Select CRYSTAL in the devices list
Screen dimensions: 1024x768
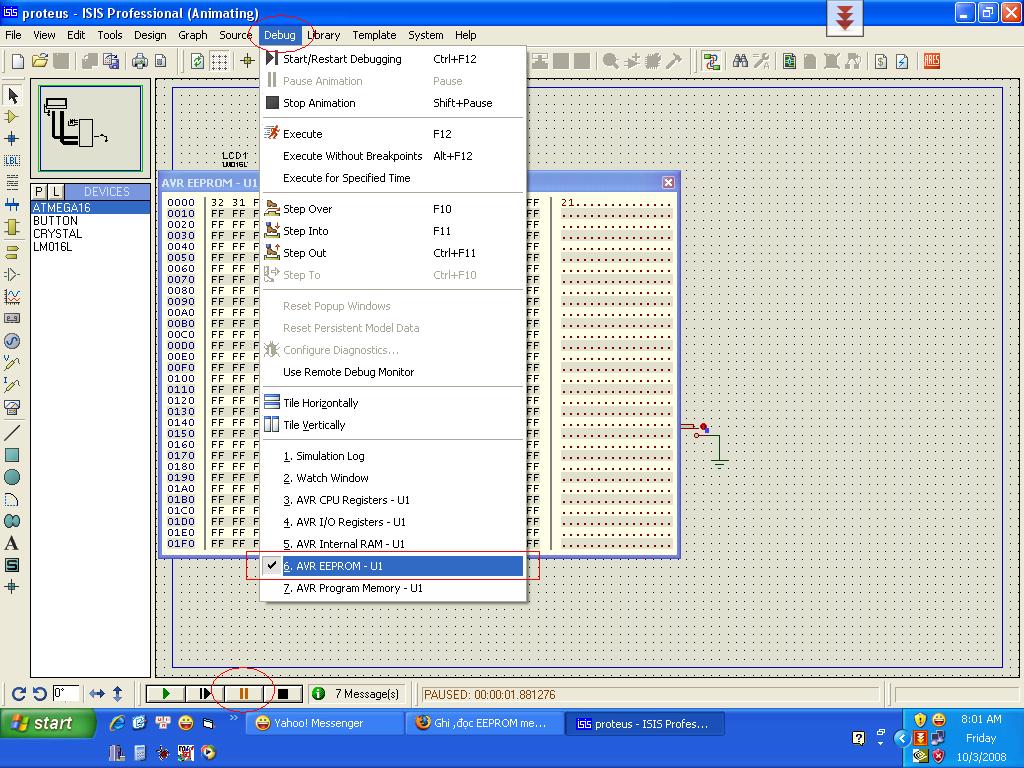[57, 234]
